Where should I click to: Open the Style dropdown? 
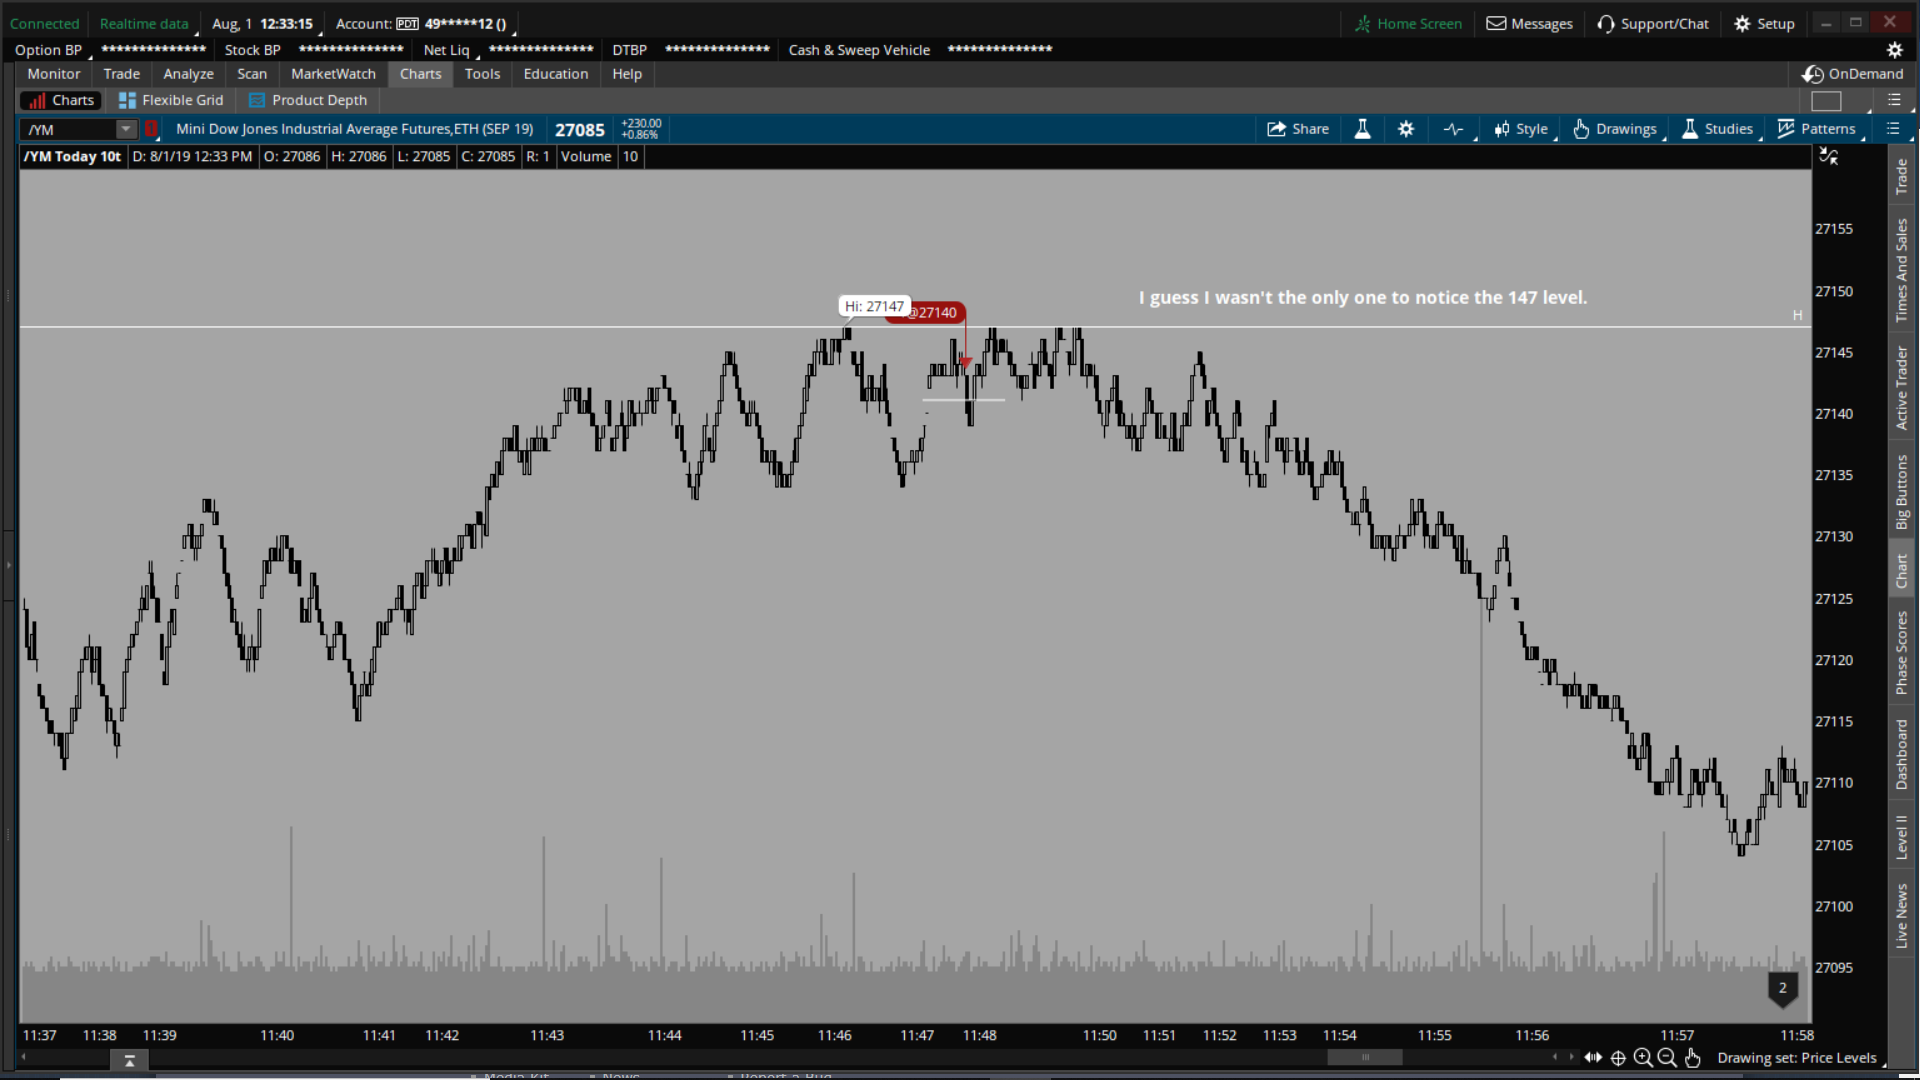pyautogui.click(x=1521, y=129)
